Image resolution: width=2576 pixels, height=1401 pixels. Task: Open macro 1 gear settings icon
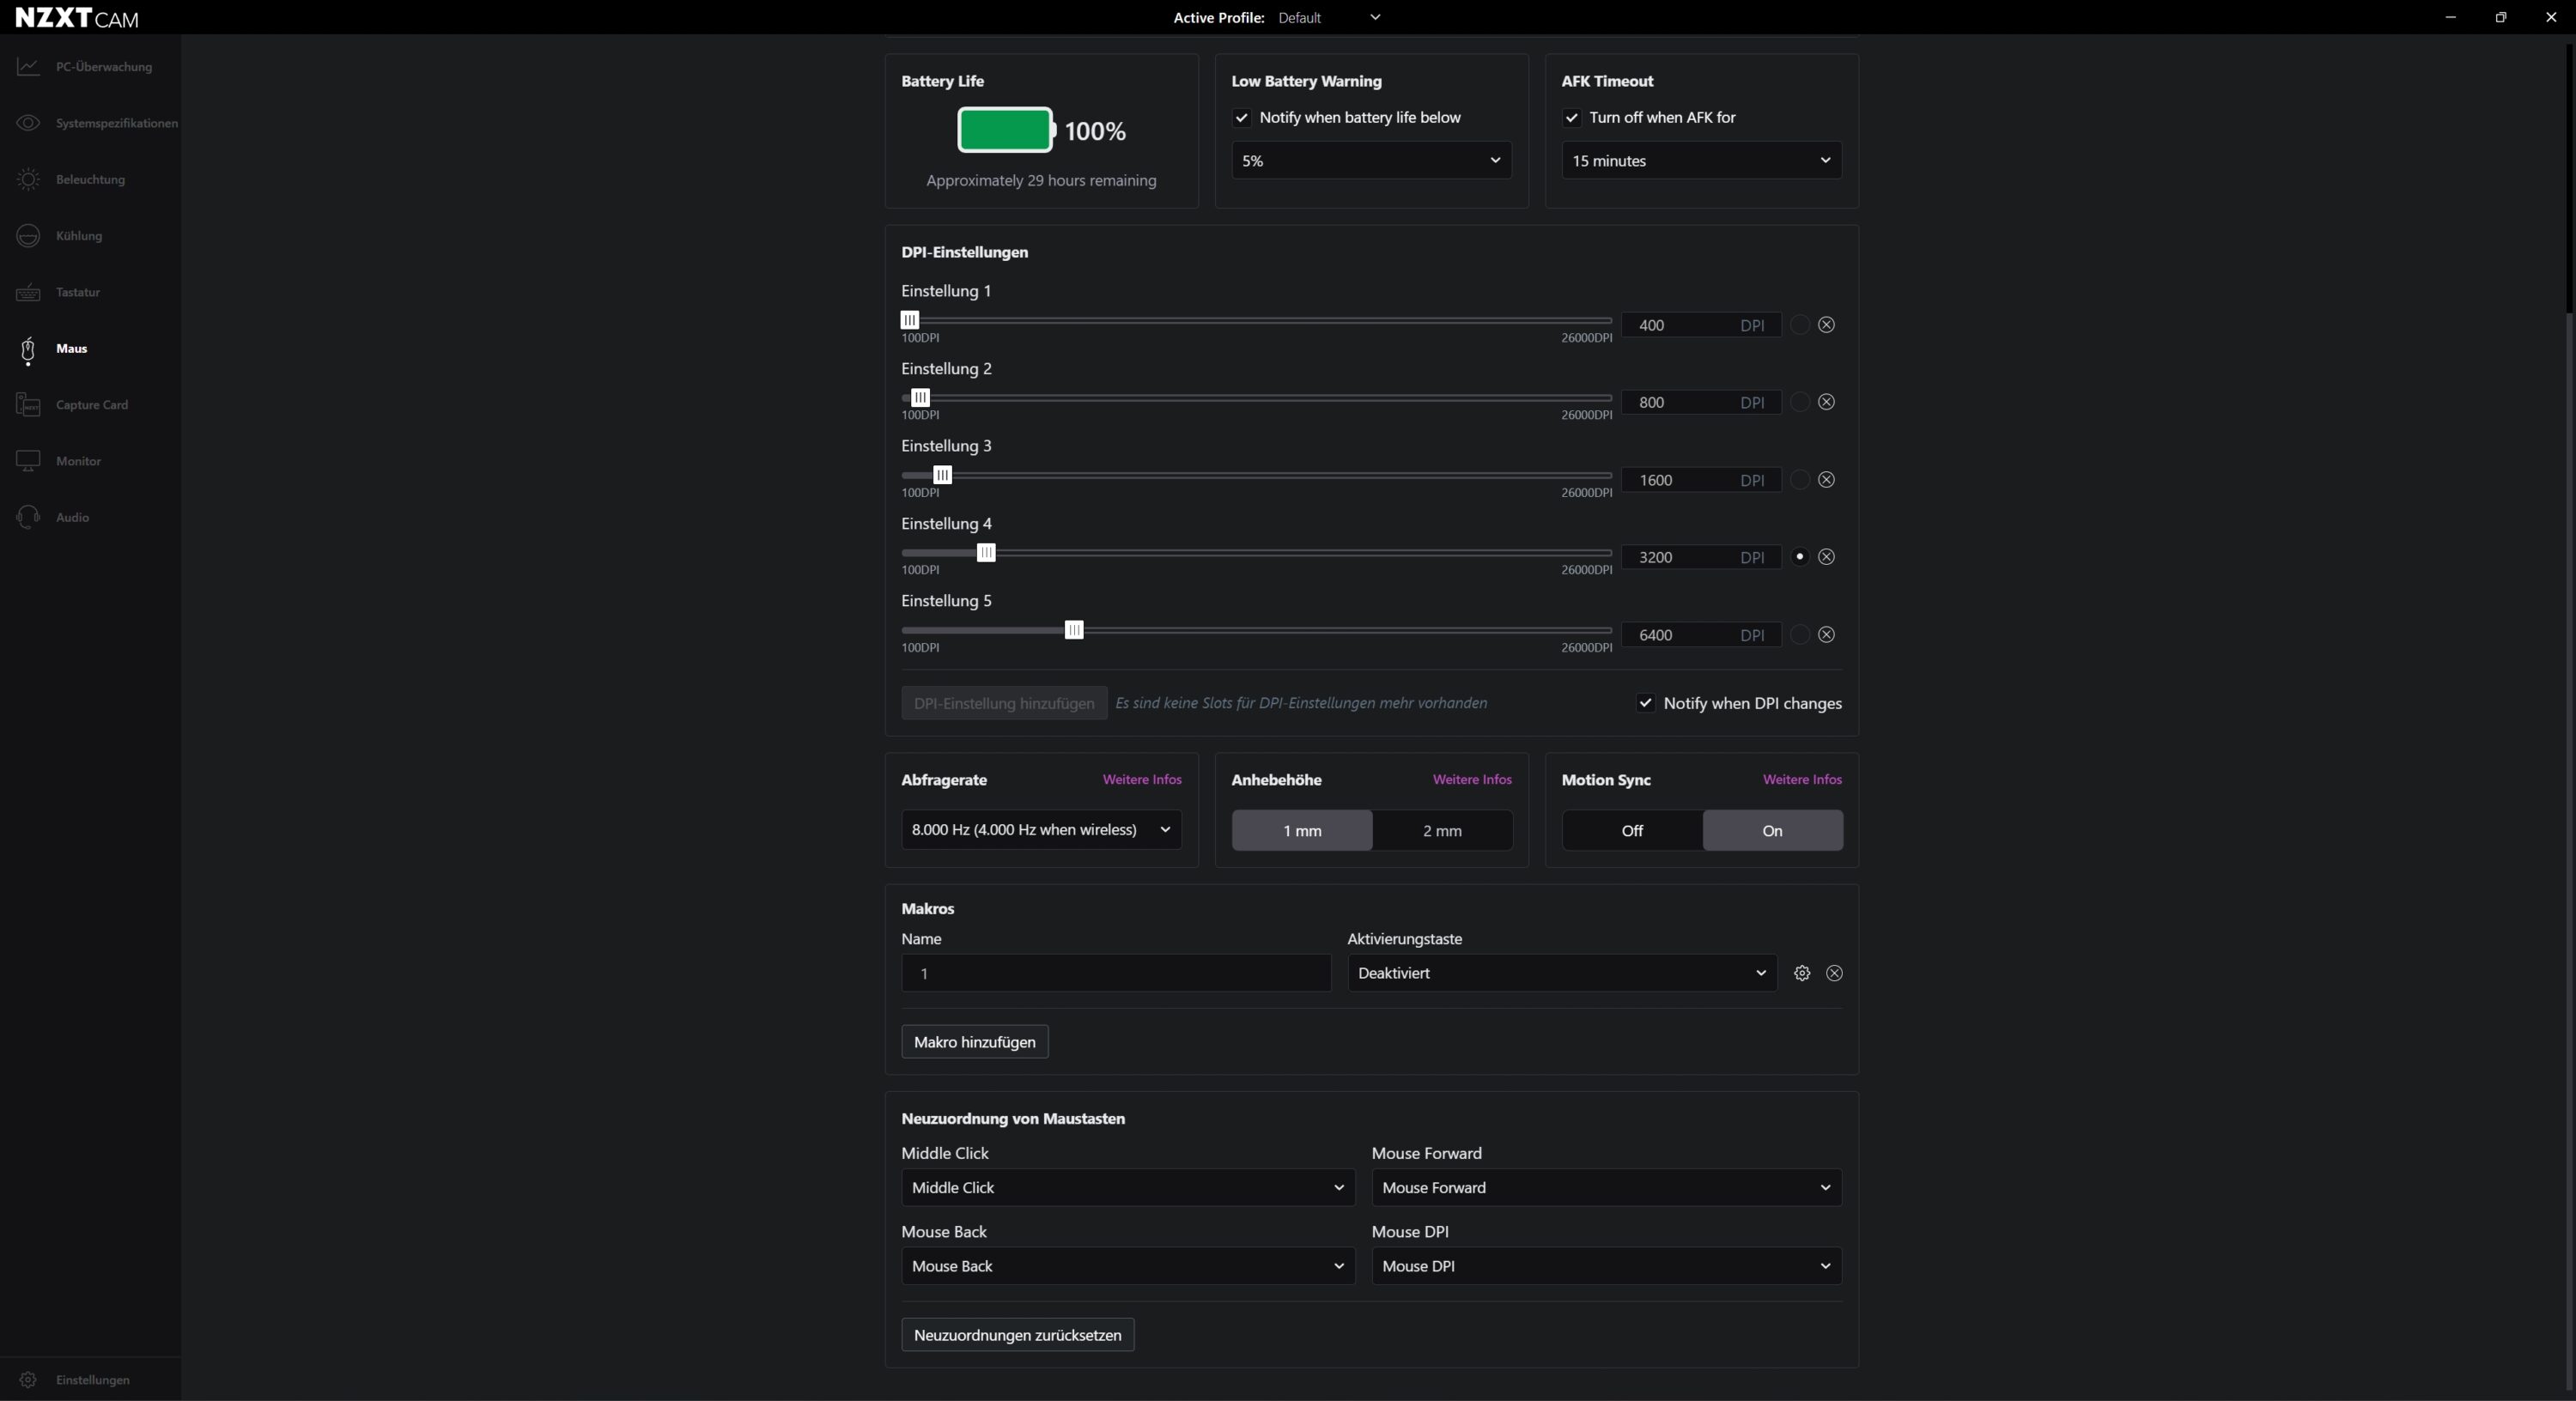click(1801, 973)
